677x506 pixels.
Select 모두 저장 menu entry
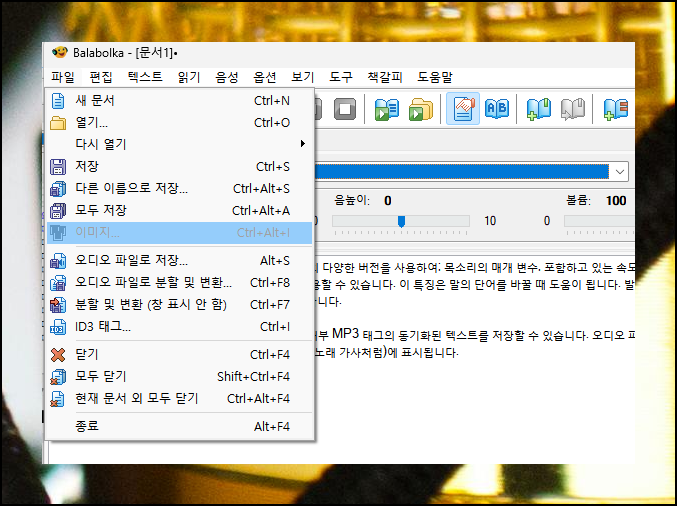179,211
